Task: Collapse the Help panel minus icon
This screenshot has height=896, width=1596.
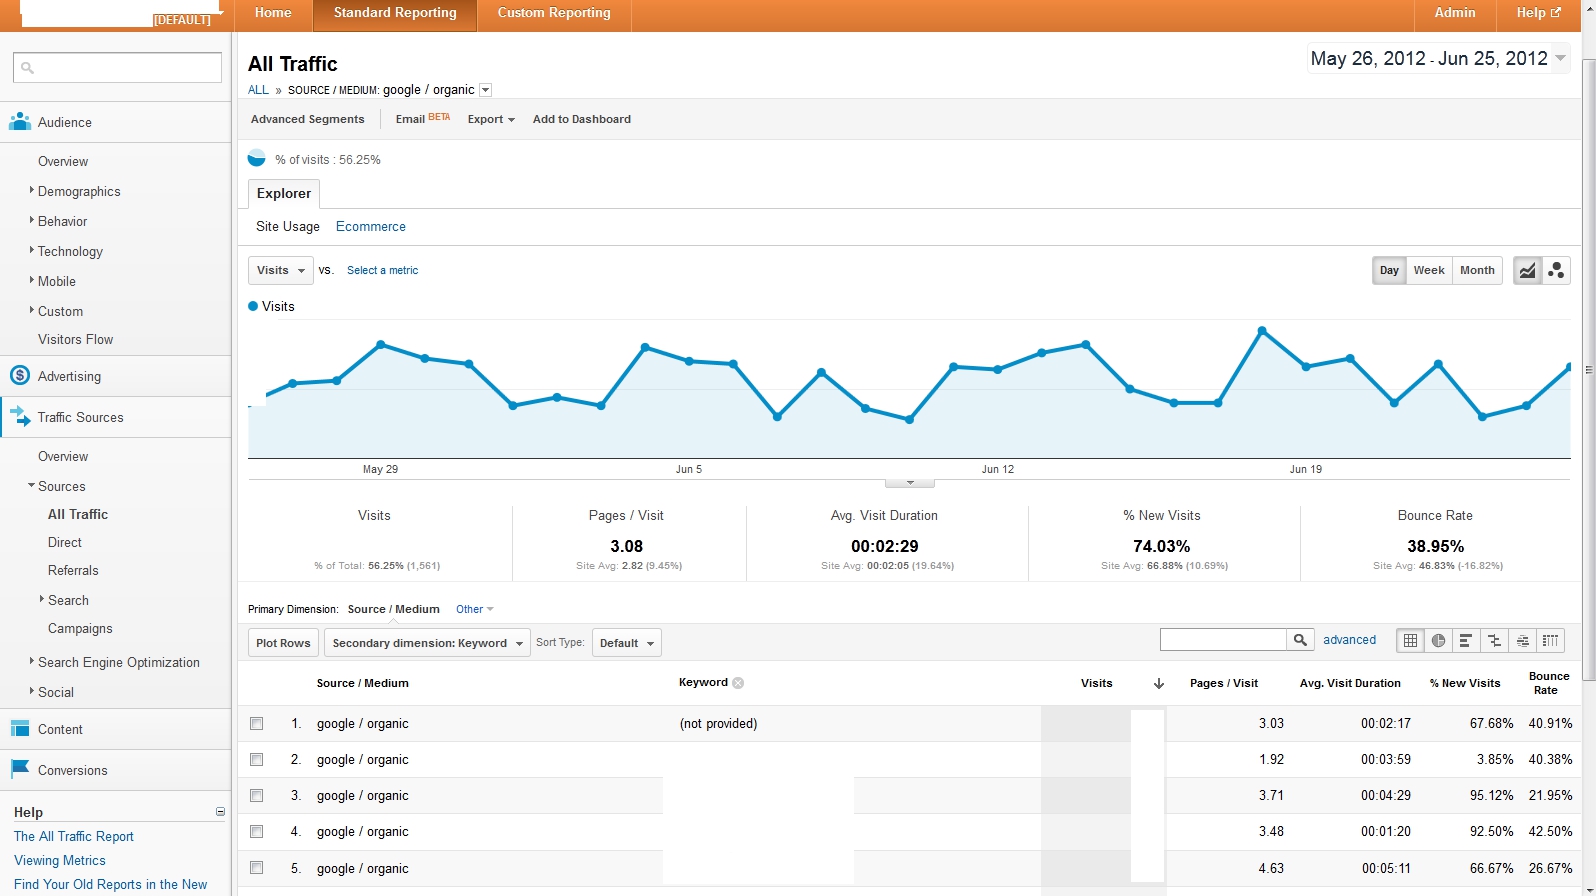Action: tap(220, 812)
